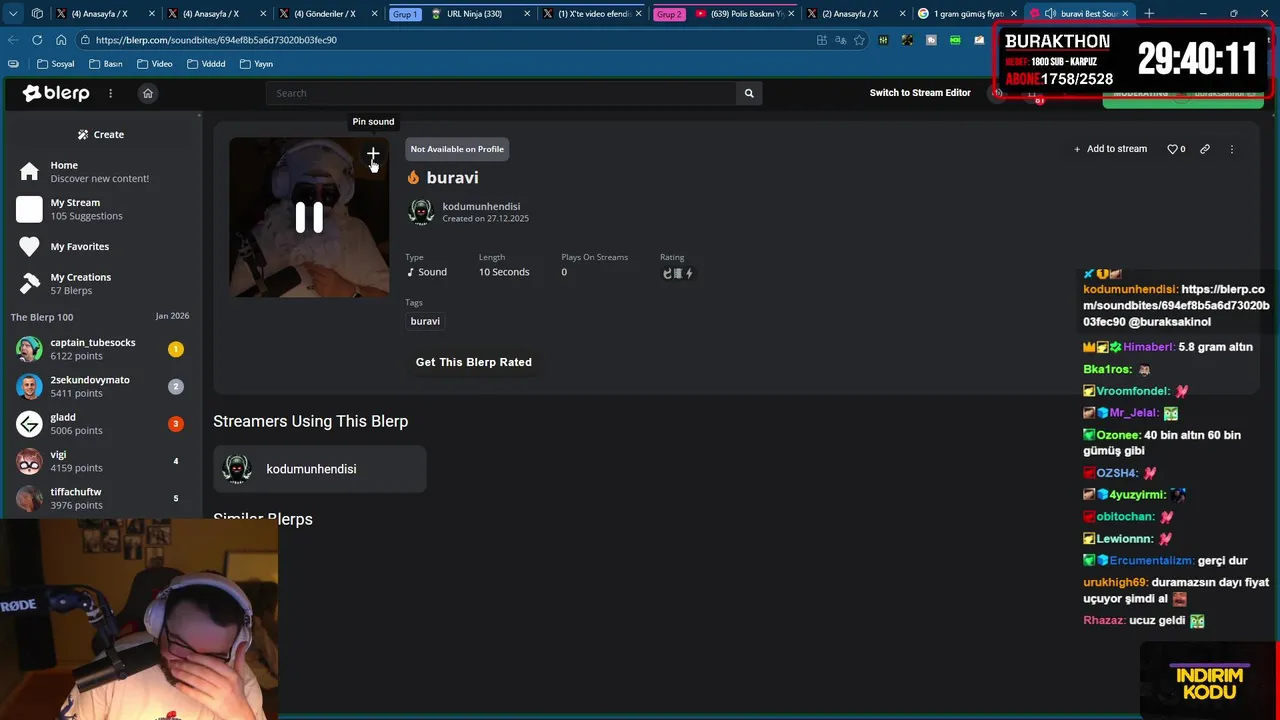1280x720 pixels.
Task: Open the Blerp logo home link
Action: (57, 93)
